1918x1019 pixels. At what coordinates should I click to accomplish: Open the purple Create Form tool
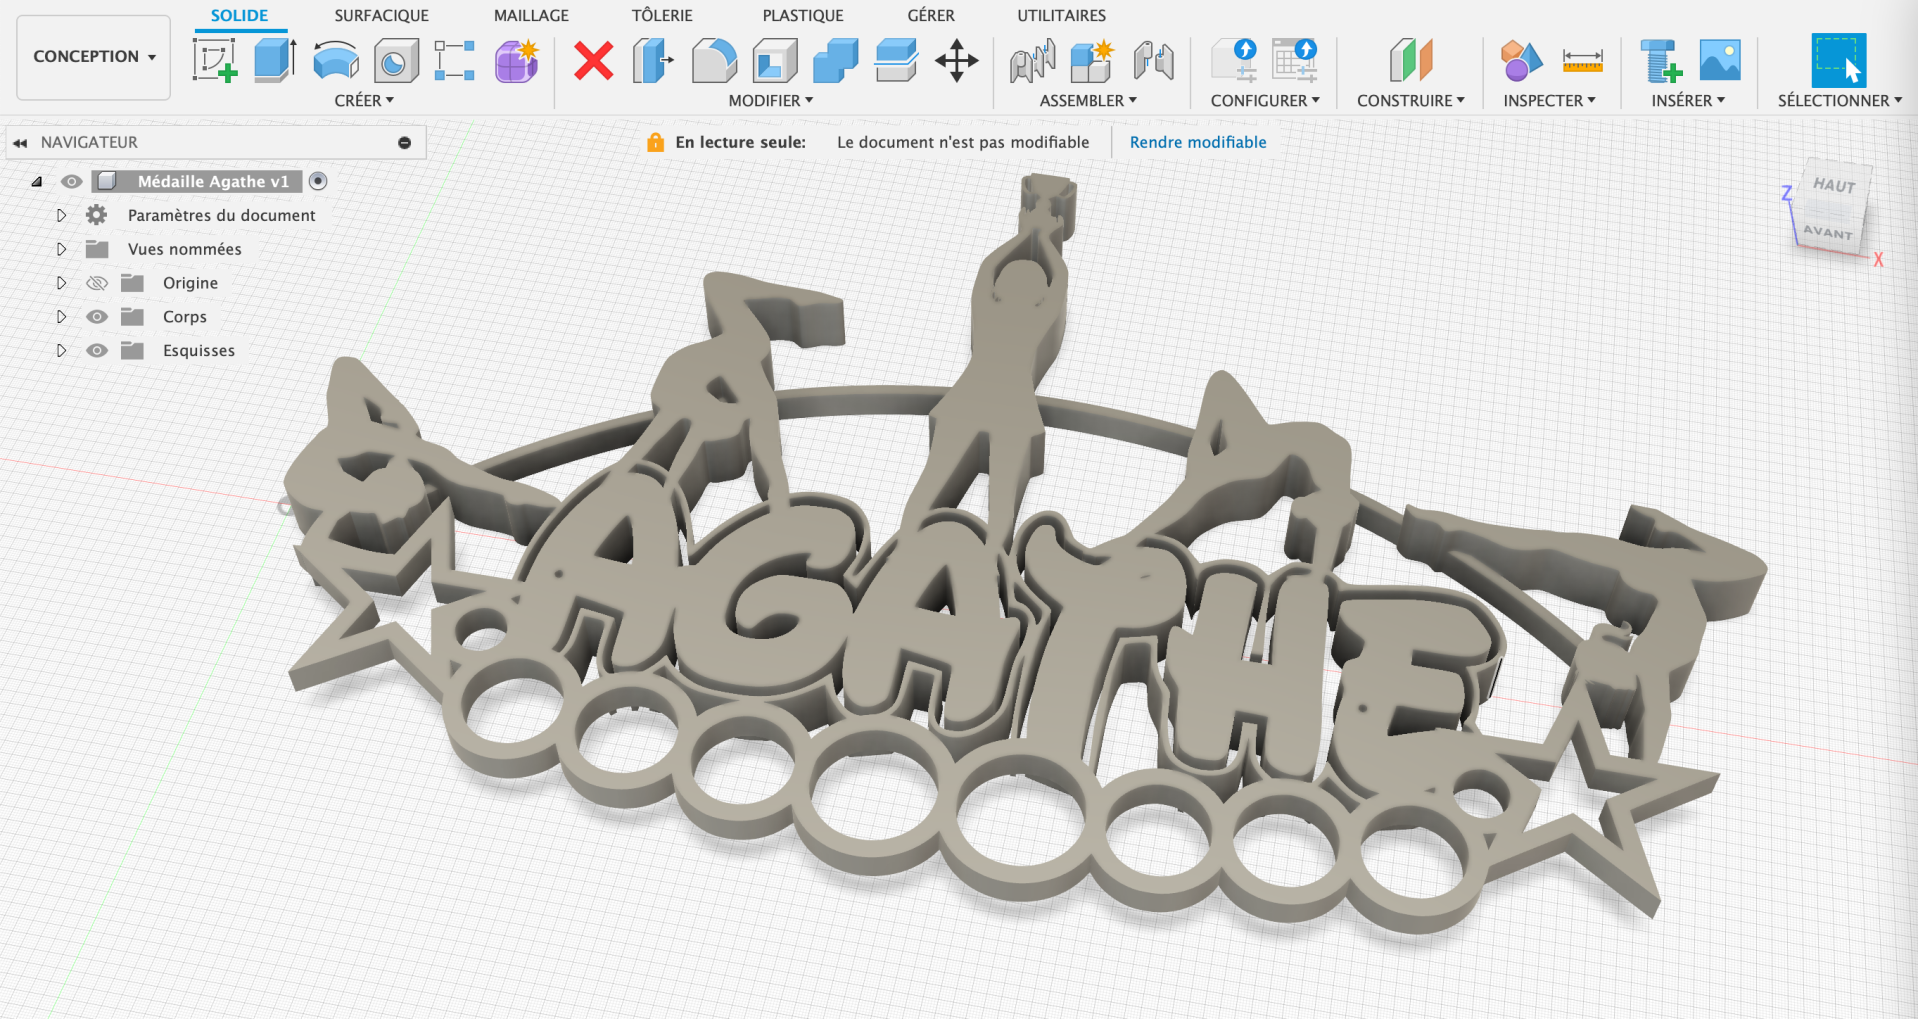517,60
